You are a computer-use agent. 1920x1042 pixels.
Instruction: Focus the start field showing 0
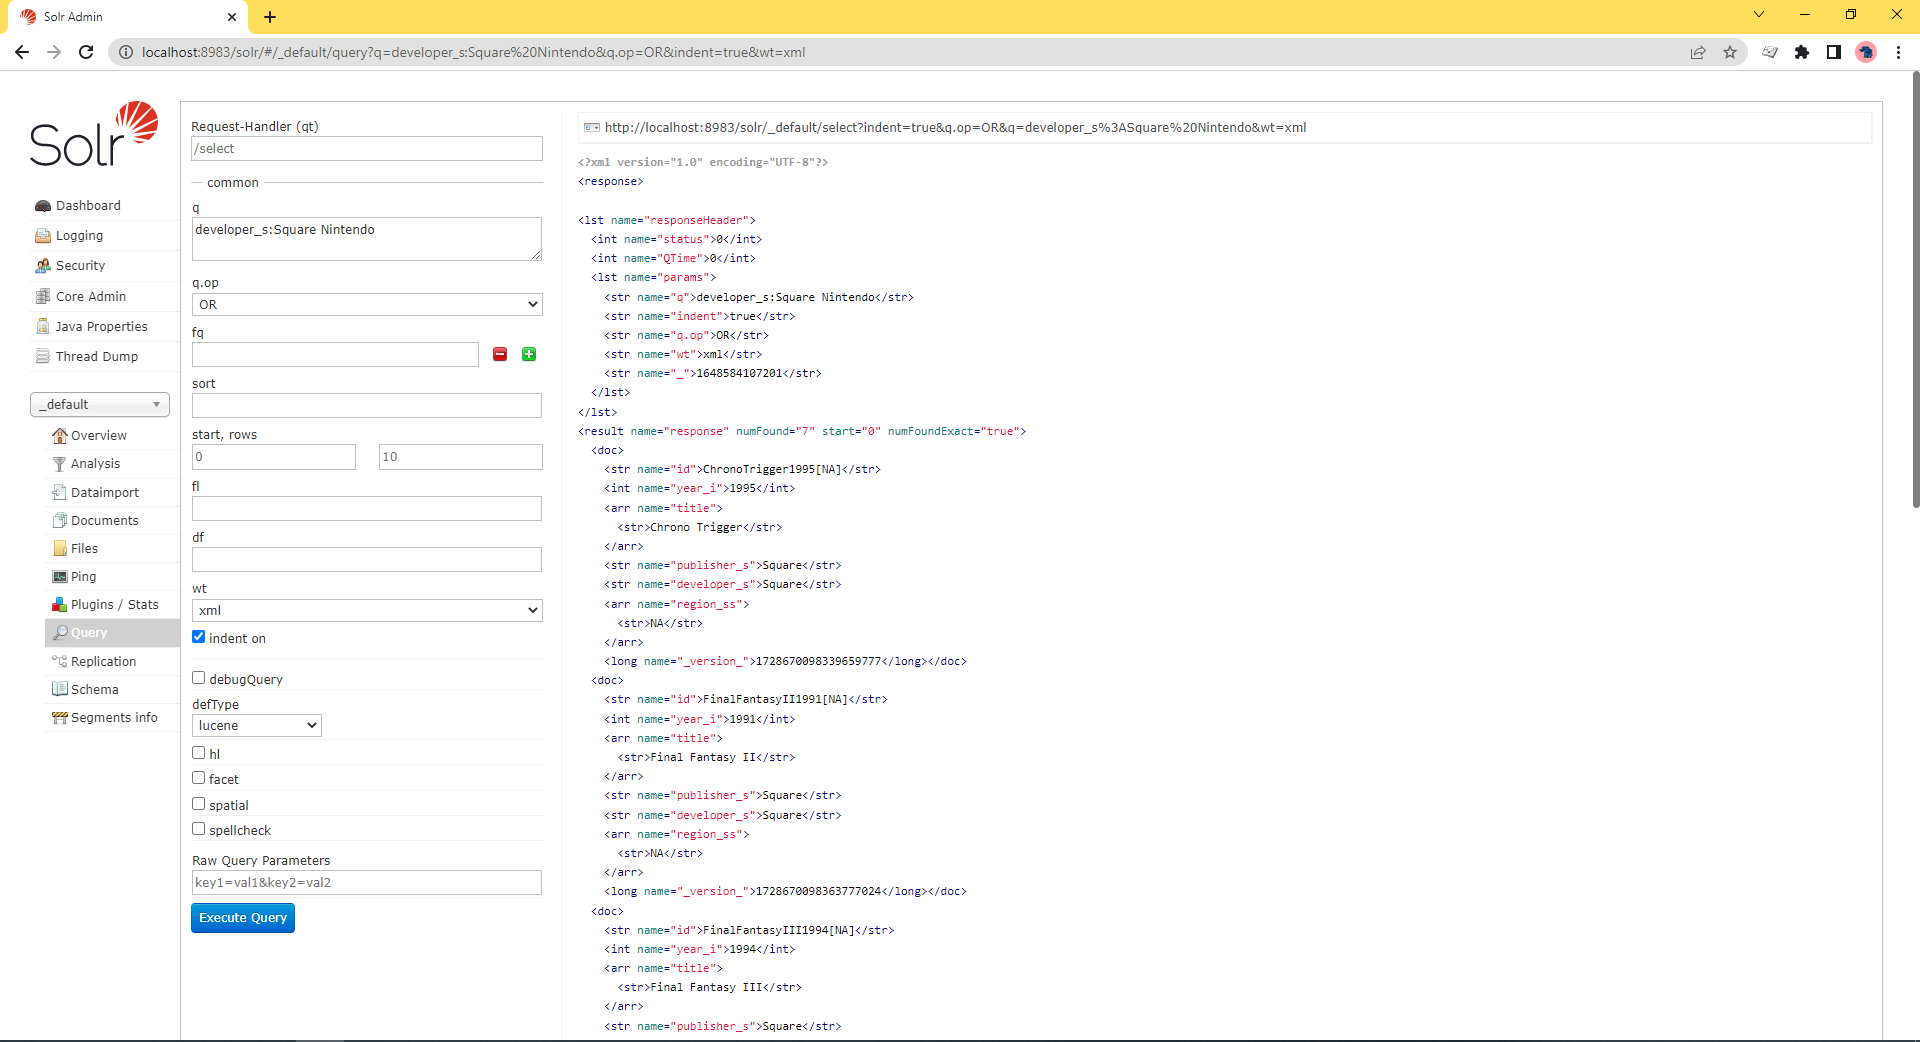coord(274,457)
